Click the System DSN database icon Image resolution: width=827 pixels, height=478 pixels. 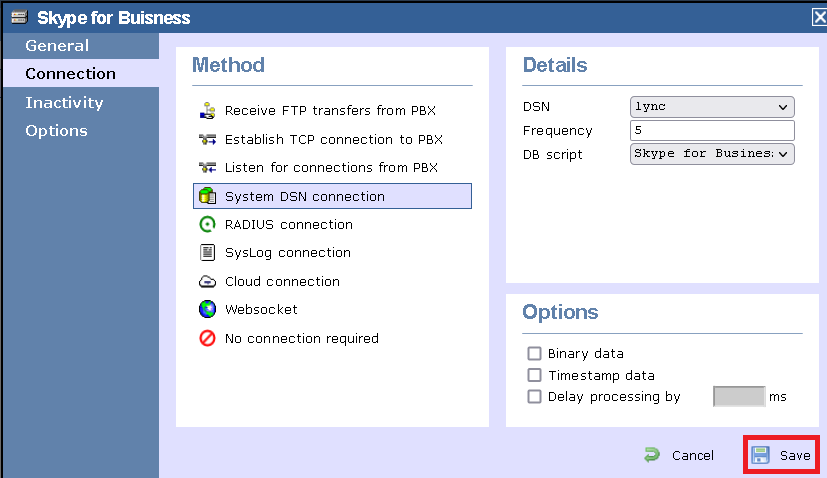(207, 196)
